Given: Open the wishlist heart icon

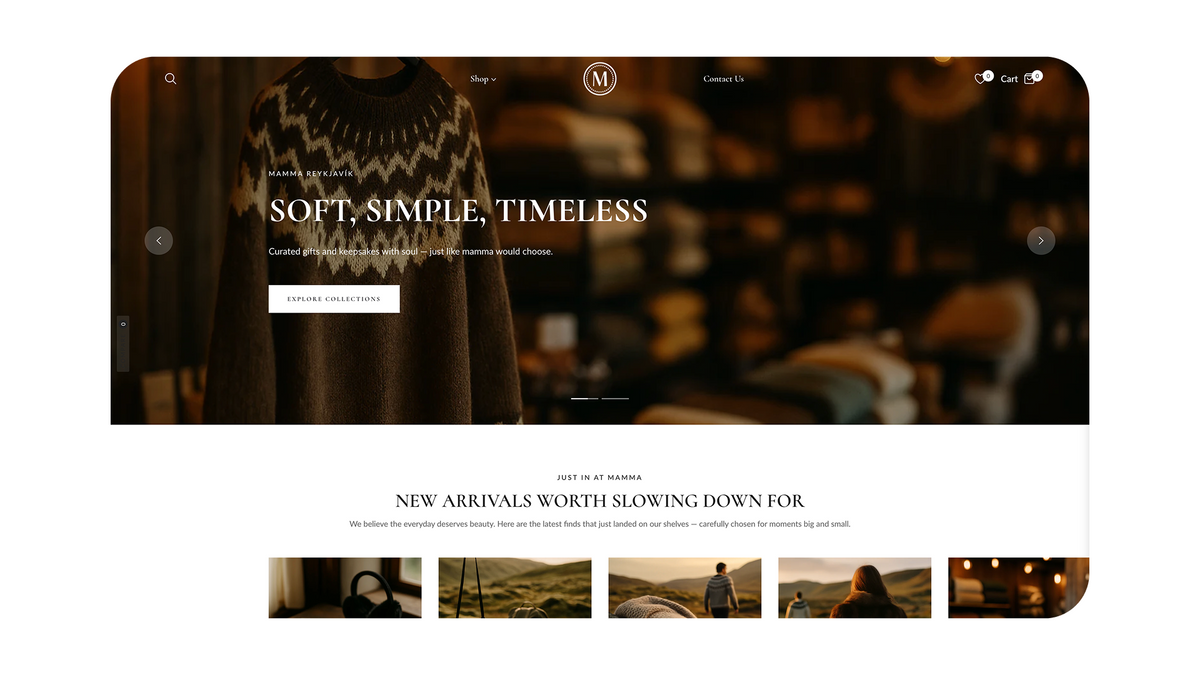Looking at the screenshot, I should 980,79.
